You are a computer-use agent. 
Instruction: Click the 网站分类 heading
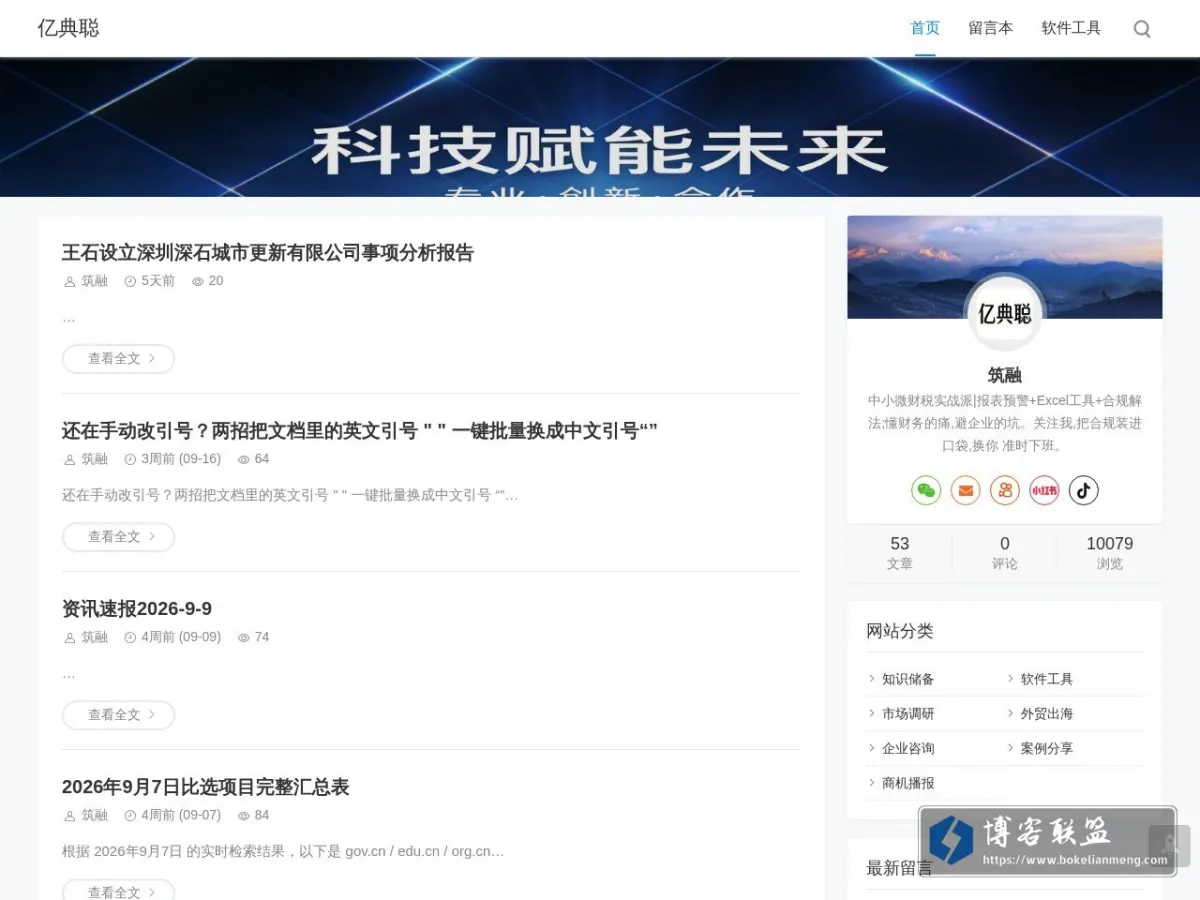pos(900,631)
